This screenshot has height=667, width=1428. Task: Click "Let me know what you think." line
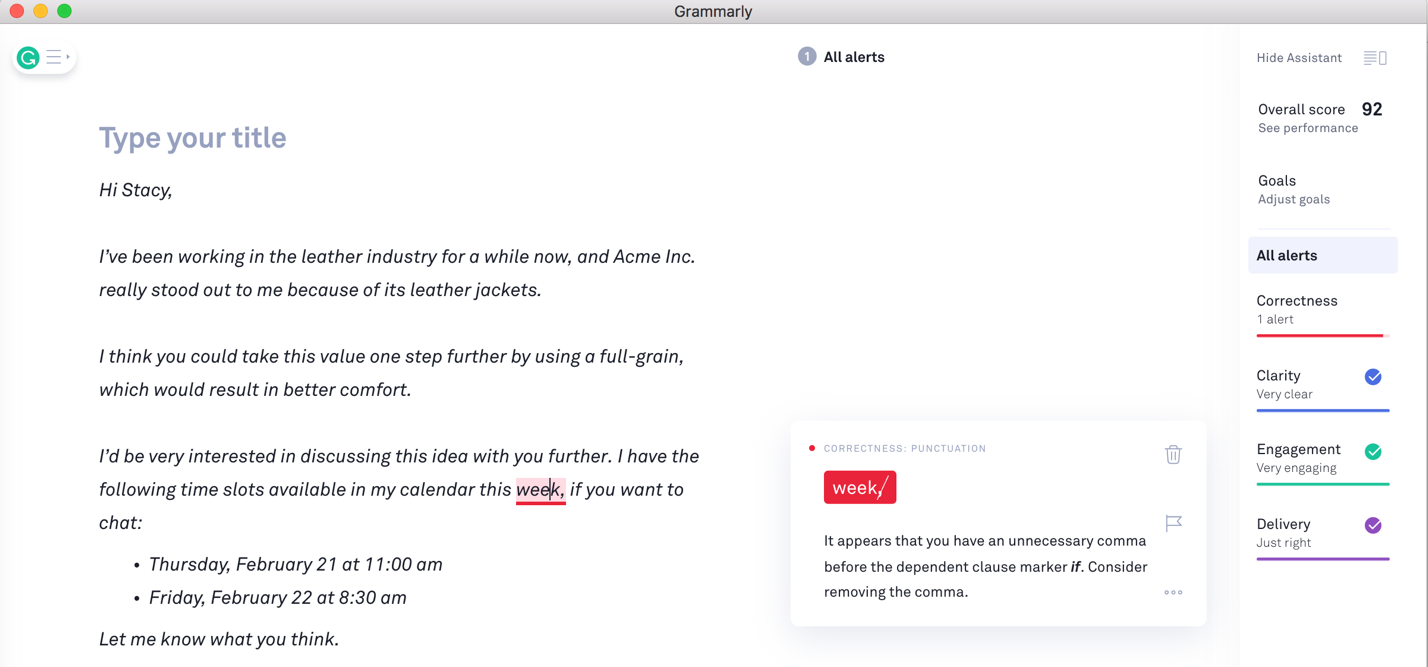(x=219, y=639)
